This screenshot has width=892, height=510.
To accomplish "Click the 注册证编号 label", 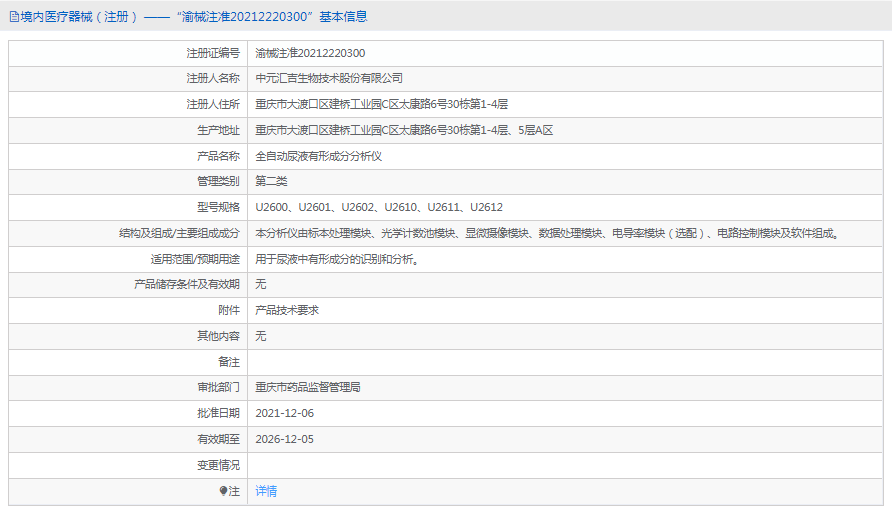I will point(213,53).
